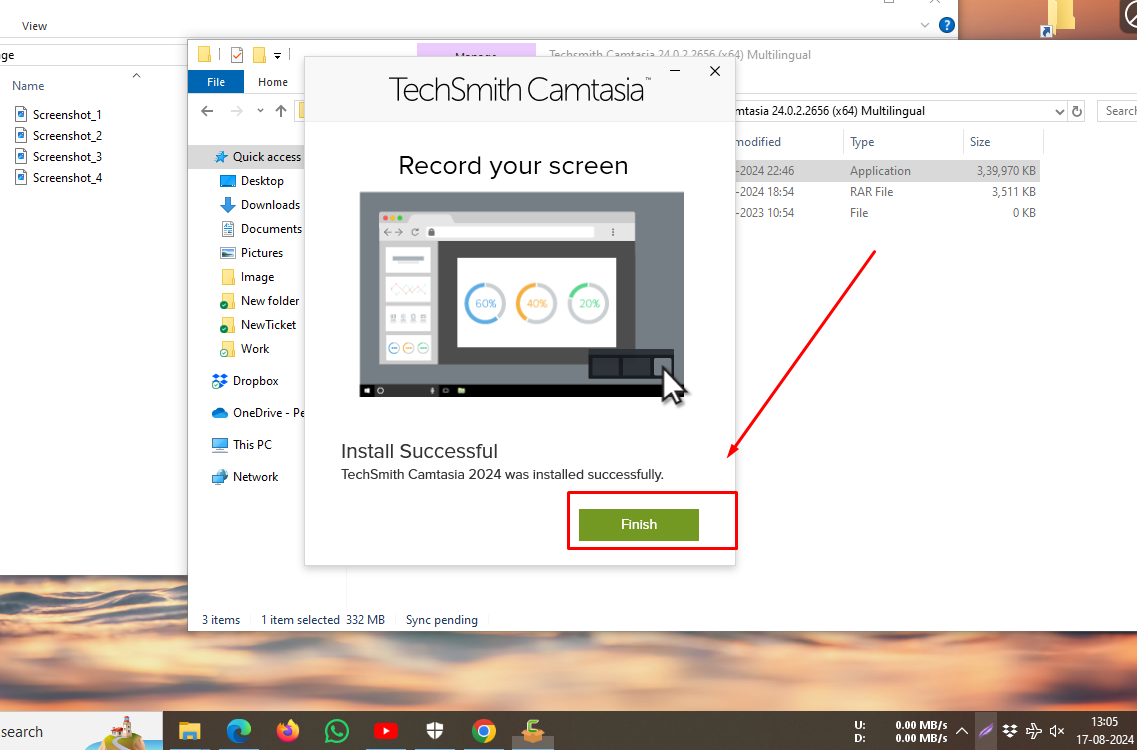This screenshot has height=750, width=1137.
Task: Open Explorer help question mark icon
Action: click(946, 25)
